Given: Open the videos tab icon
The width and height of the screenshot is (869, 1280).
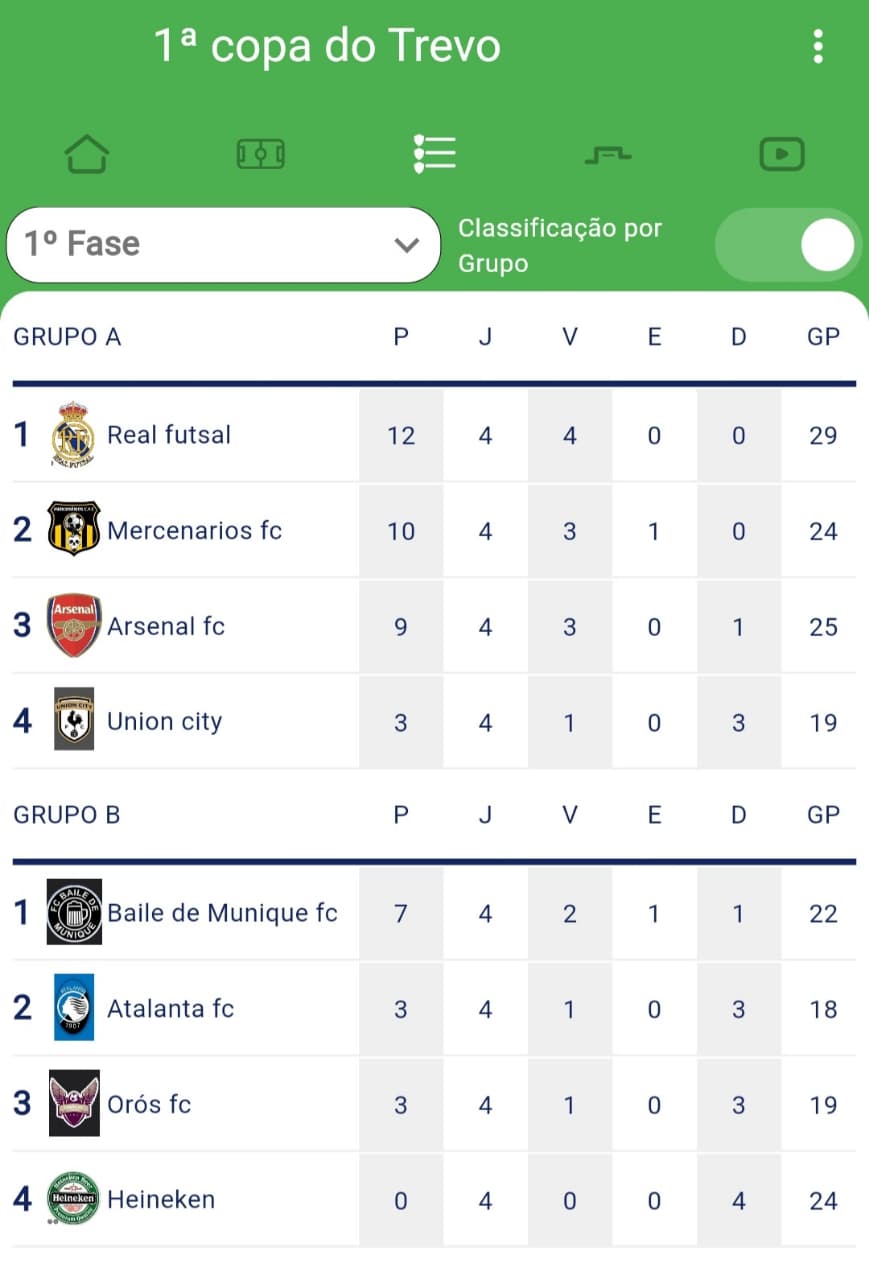Looking at the screenshot, I should click(x=782, y=153).
